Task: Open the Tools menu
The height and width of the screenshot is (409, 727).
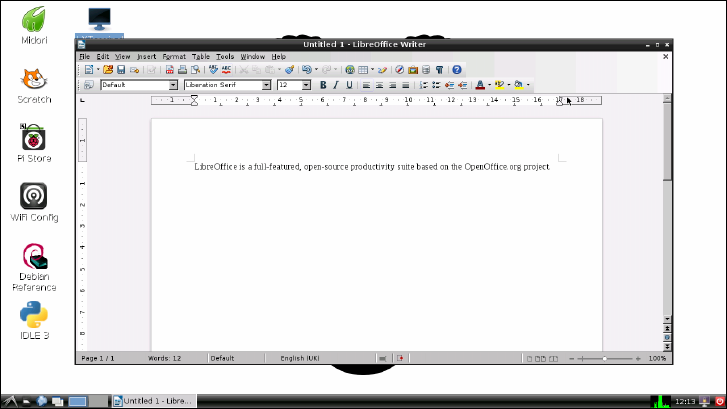Action: pos(225,57)
